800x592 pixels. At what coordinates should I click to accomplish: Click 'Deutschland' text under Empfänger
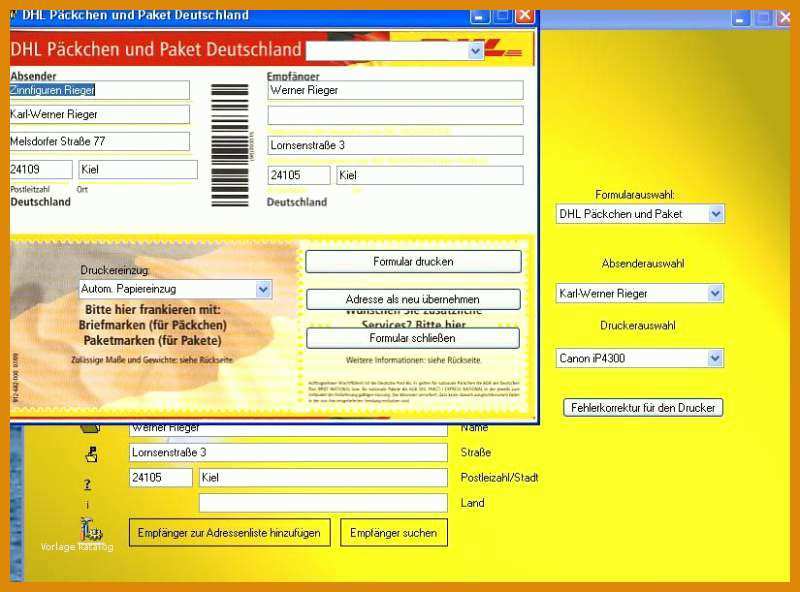point(296,202)
